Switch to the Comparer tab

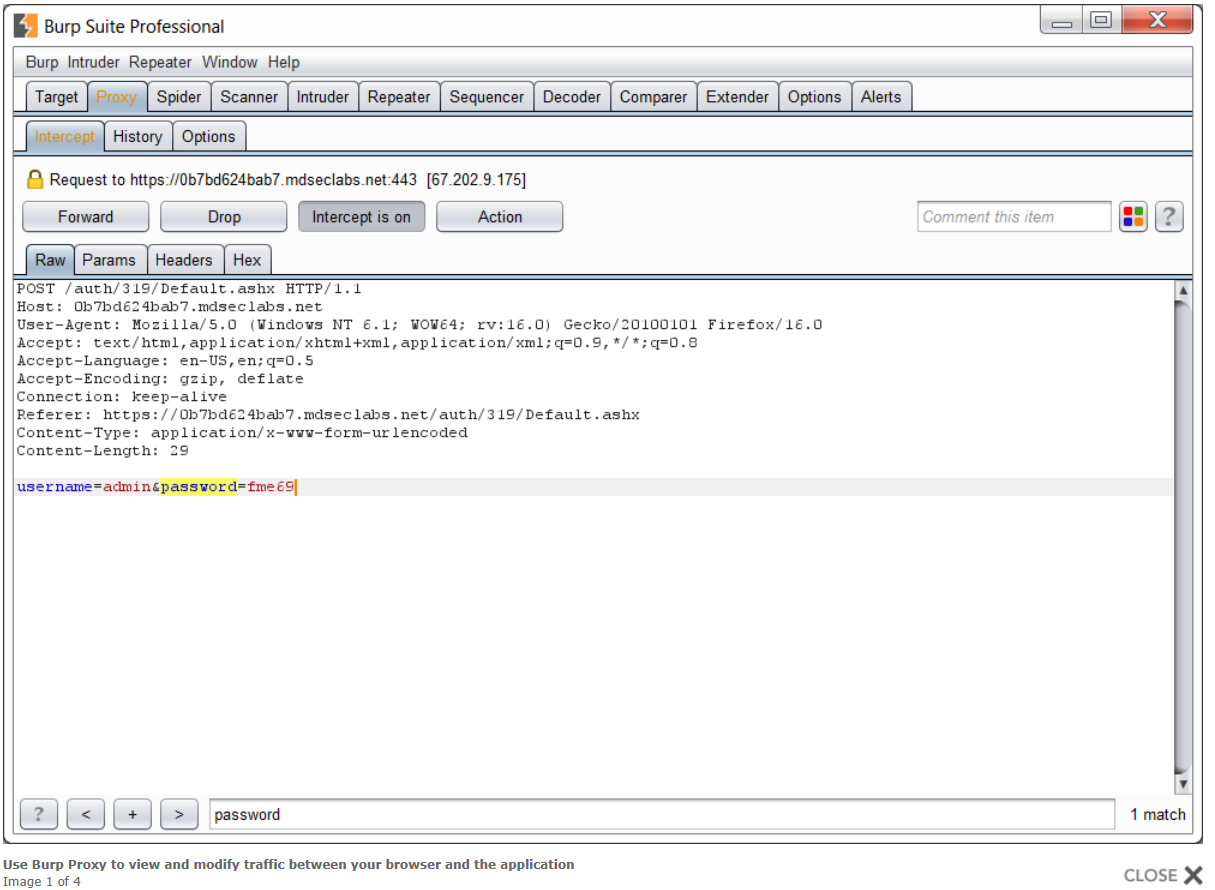pyautogui.click(x=654, y=97)
